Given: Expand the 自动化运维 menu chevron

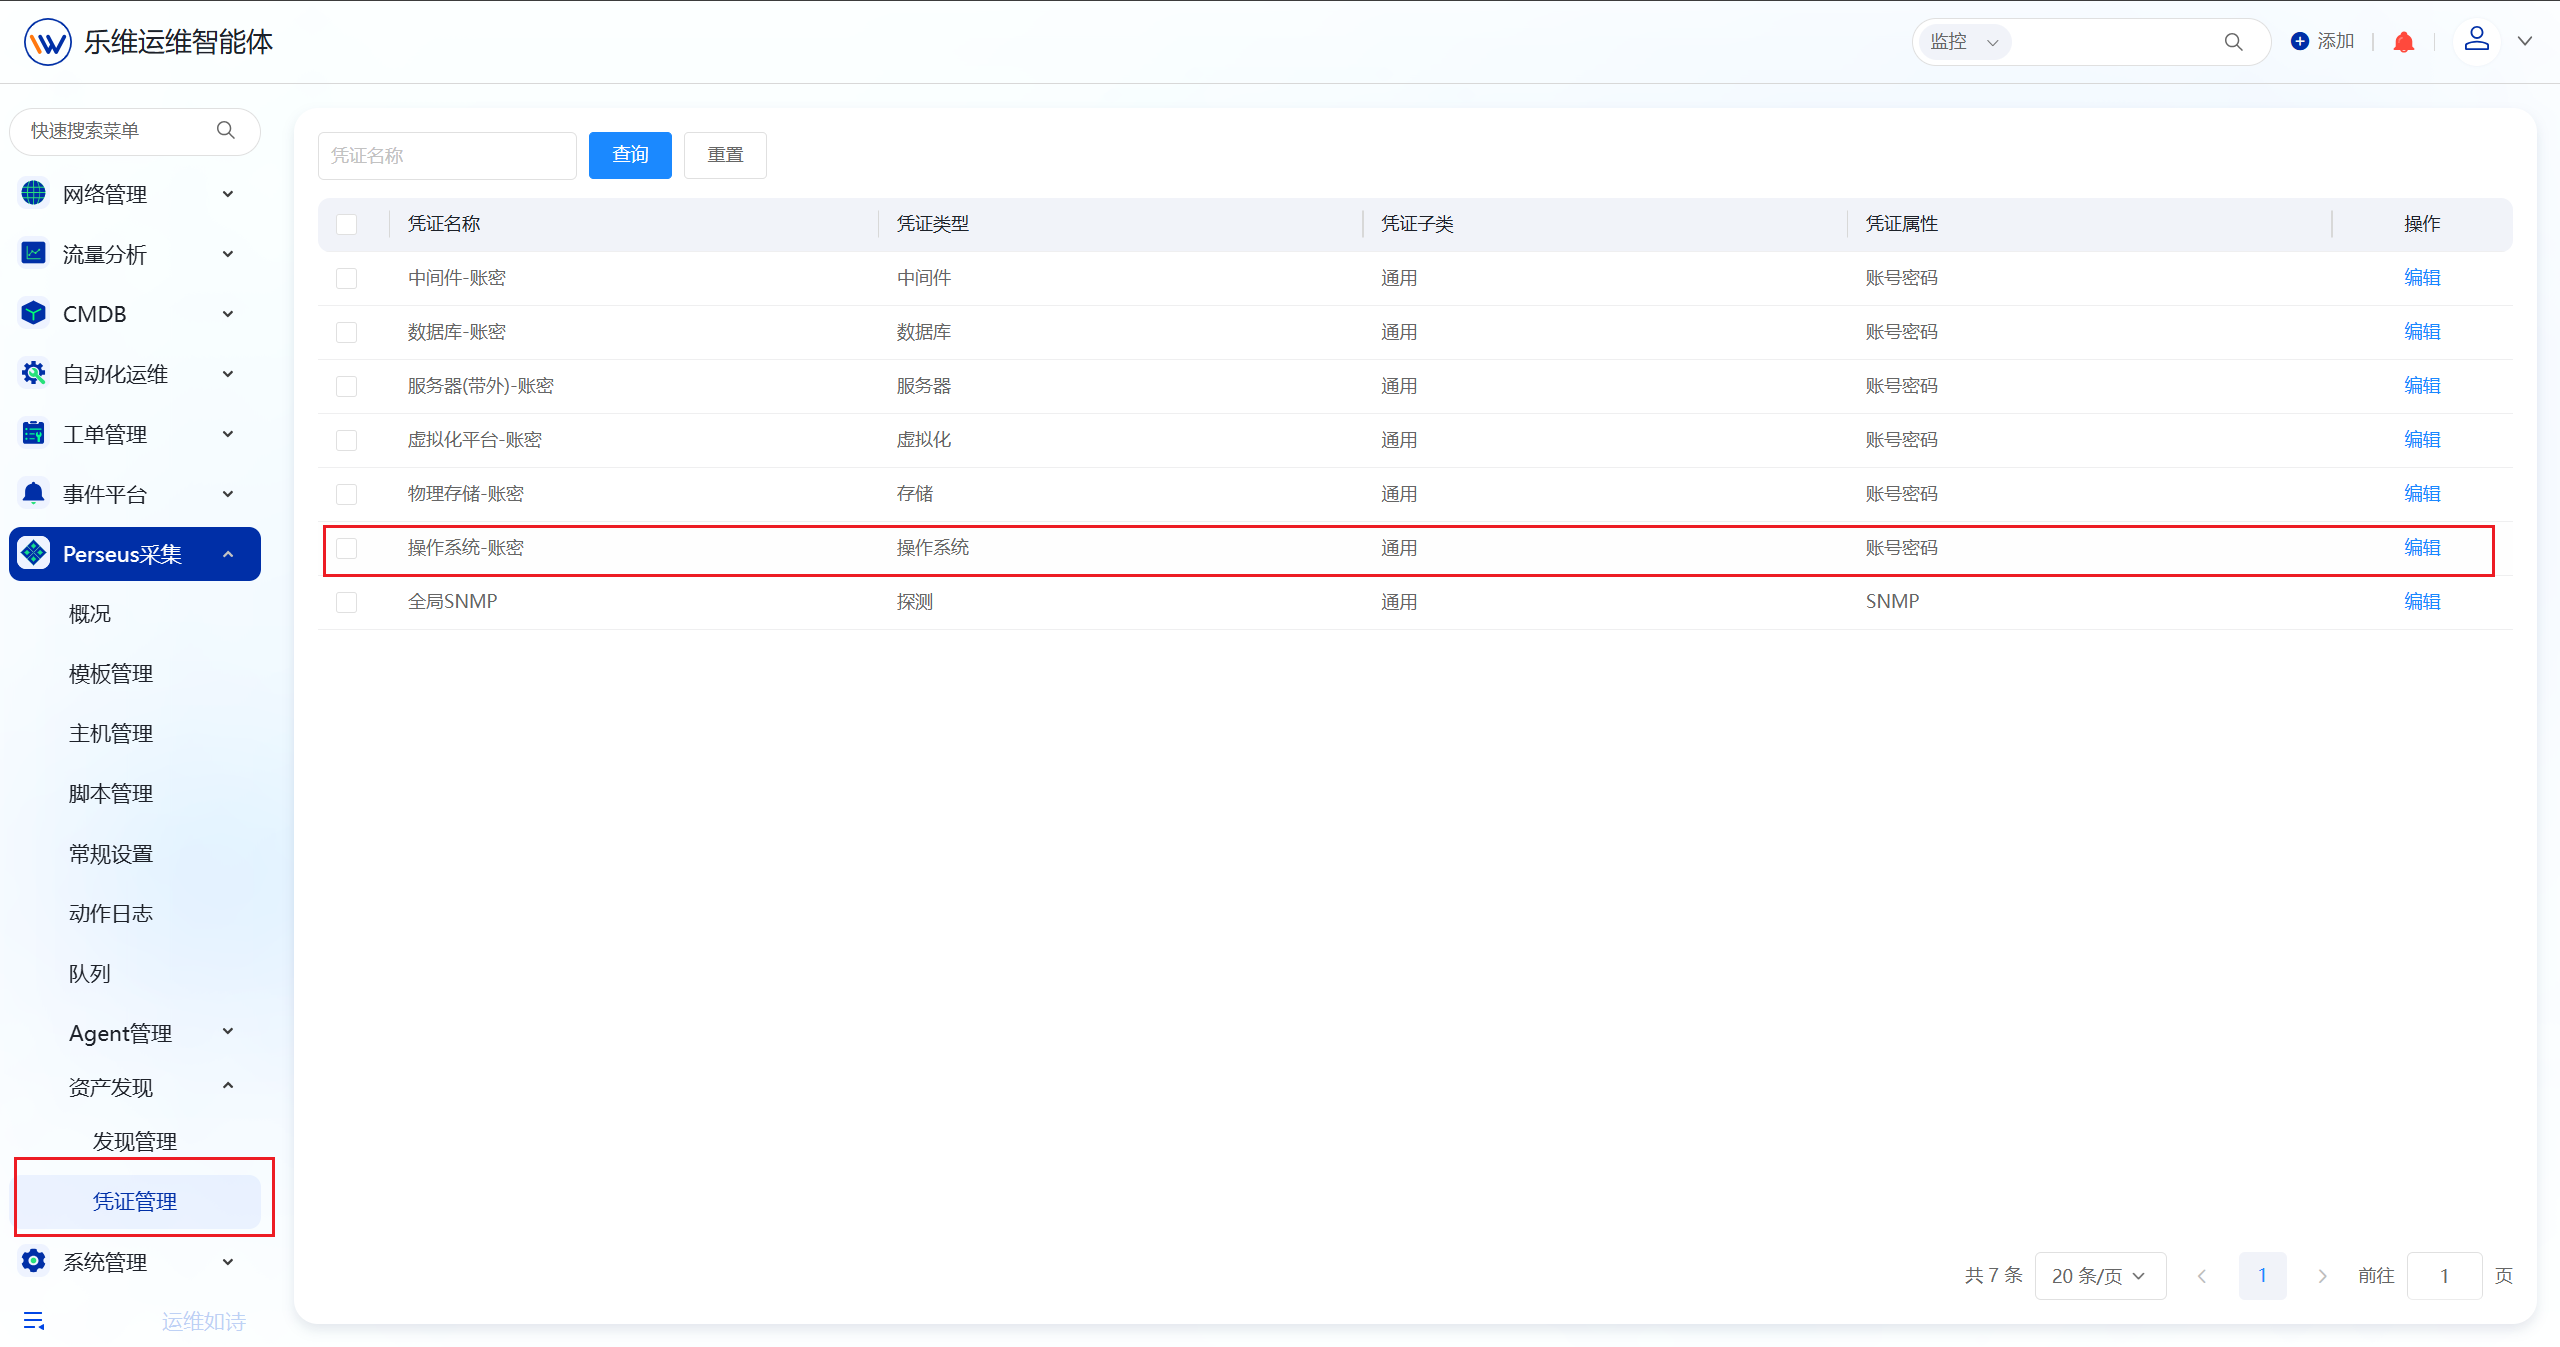Looking at the screenshot, I should click(228, 374).
